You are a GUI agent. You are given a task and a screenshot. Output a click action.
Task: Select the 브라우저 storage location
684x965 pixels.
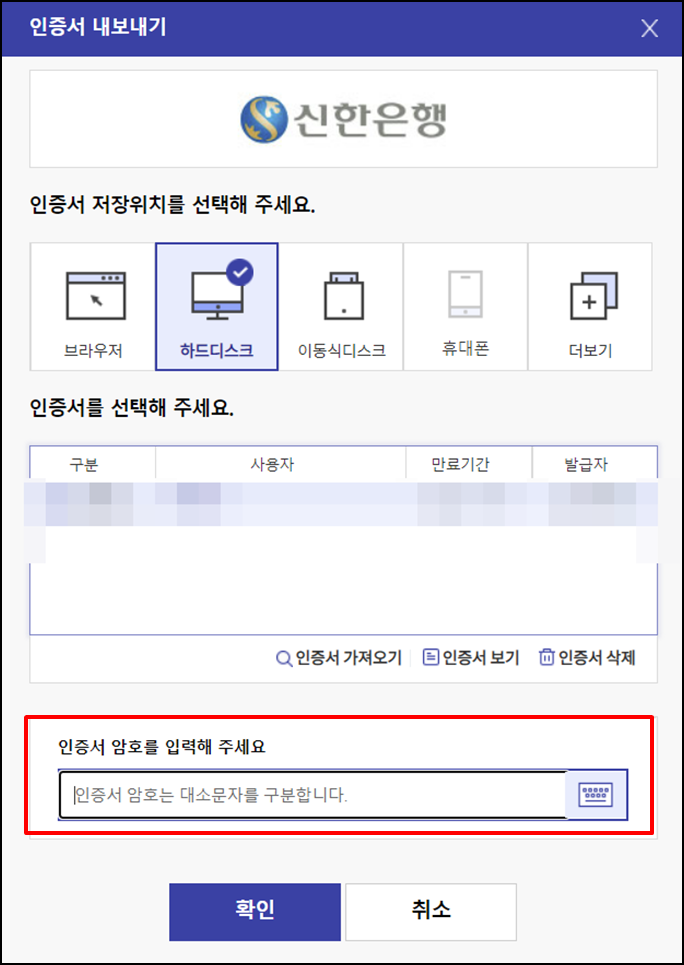[92, 306]
